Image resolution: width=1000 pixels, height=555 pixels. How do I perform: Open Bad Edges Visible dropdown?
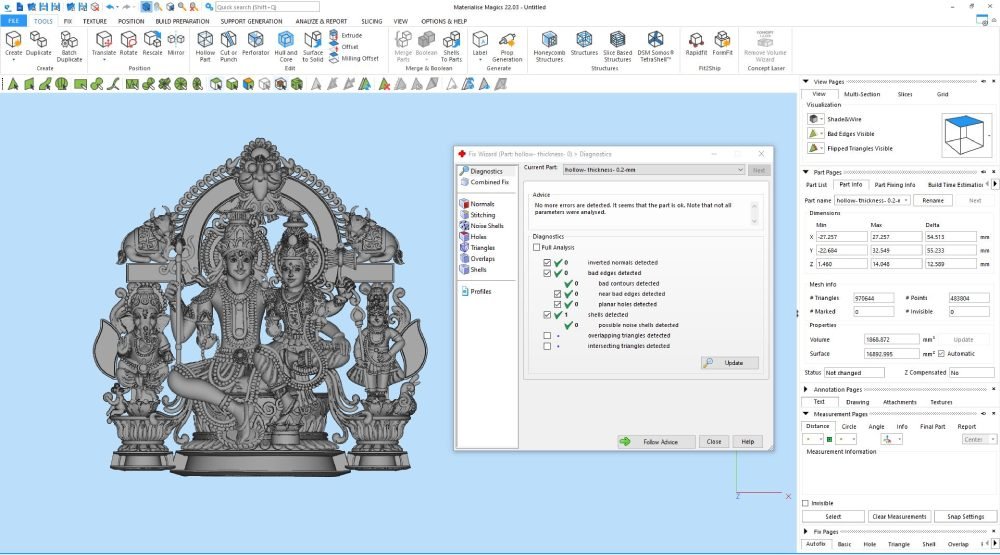tap(816, 133)
